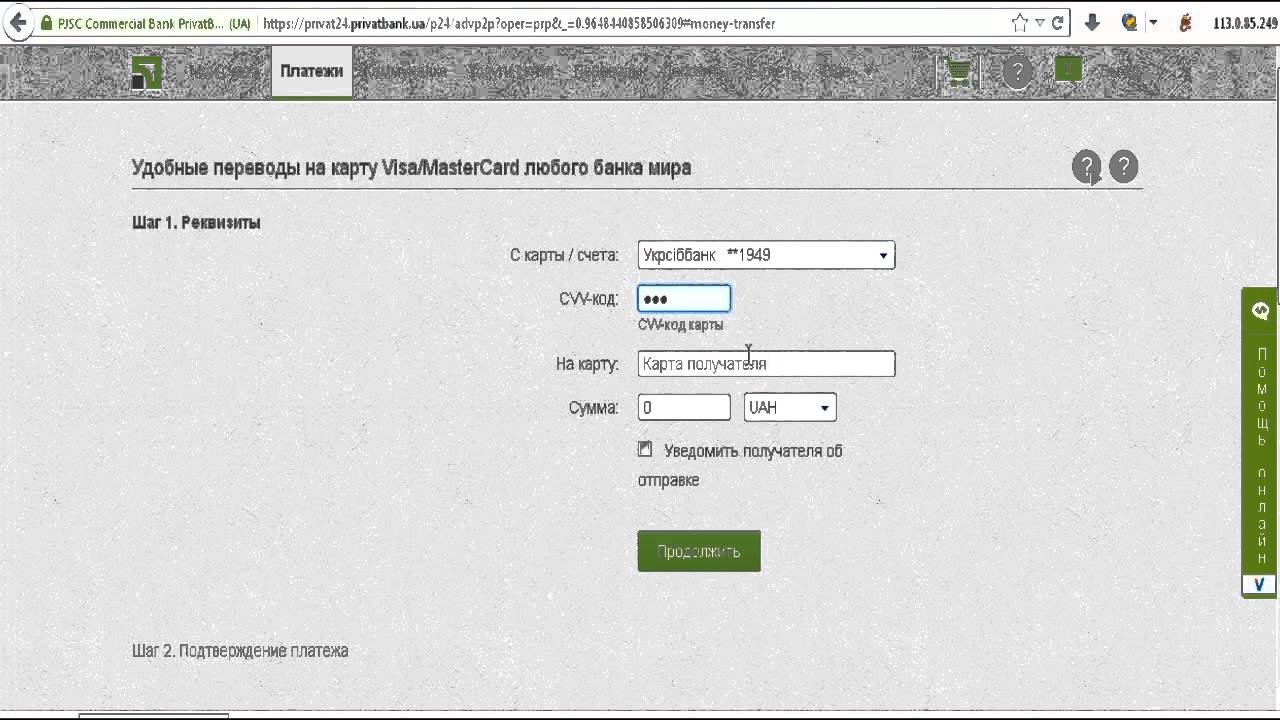Open the Платежи tab
Screen dimensions: 1280x720
coord(311,71)
